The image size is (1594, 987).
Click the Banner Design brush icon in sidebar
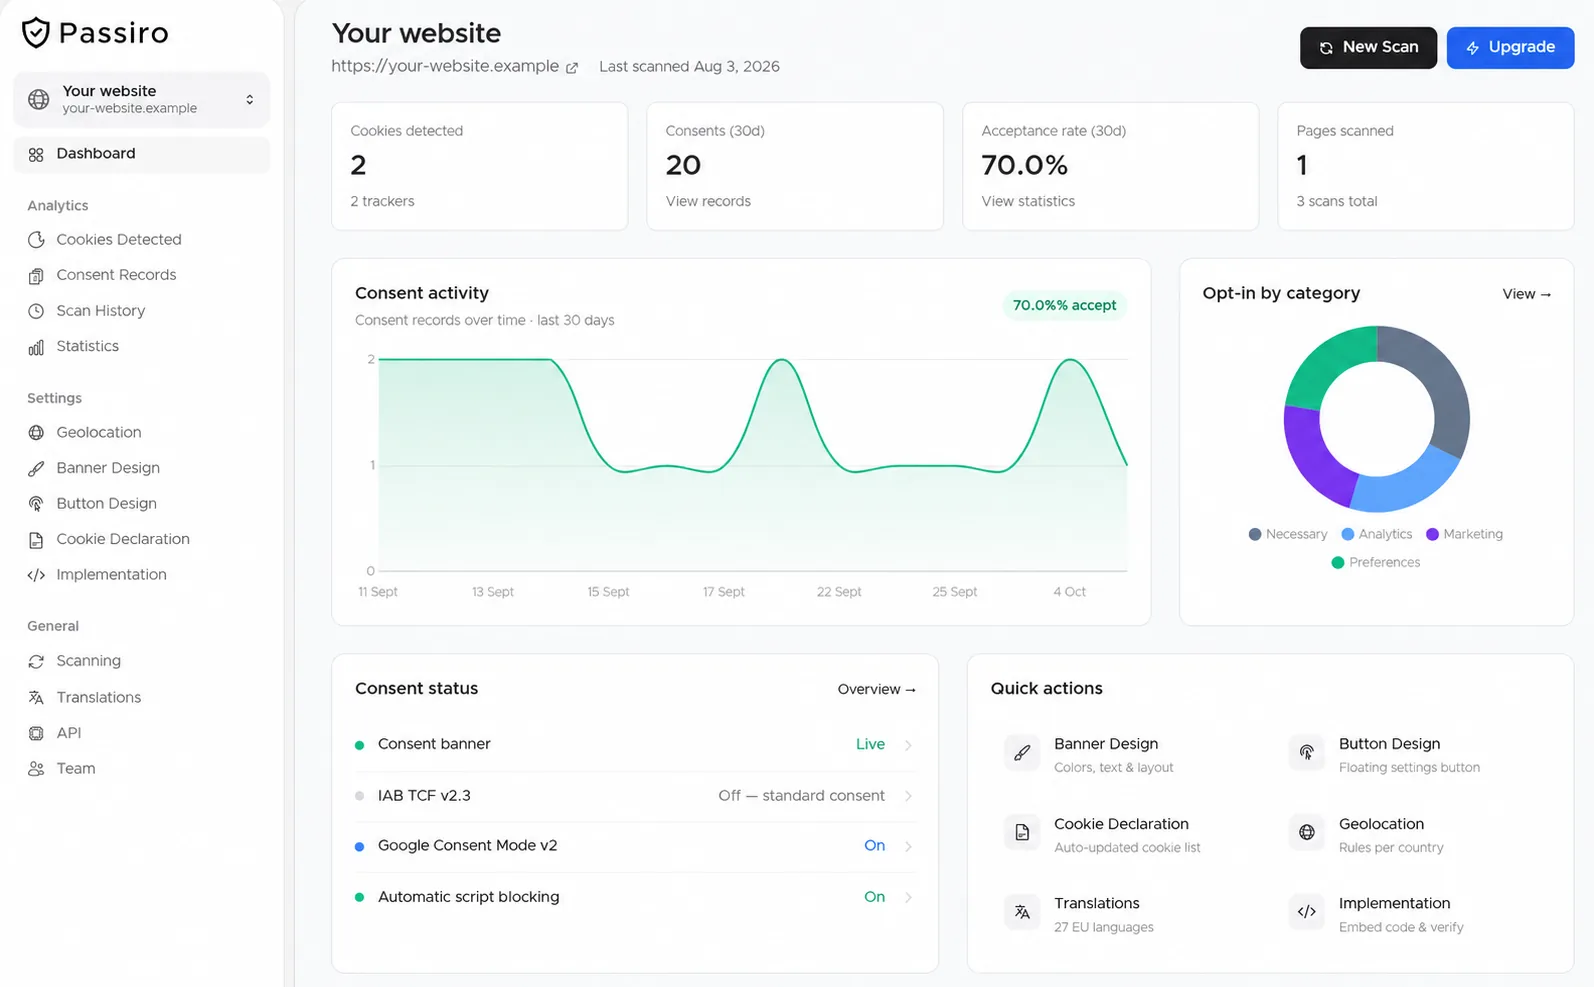point(36,468)
